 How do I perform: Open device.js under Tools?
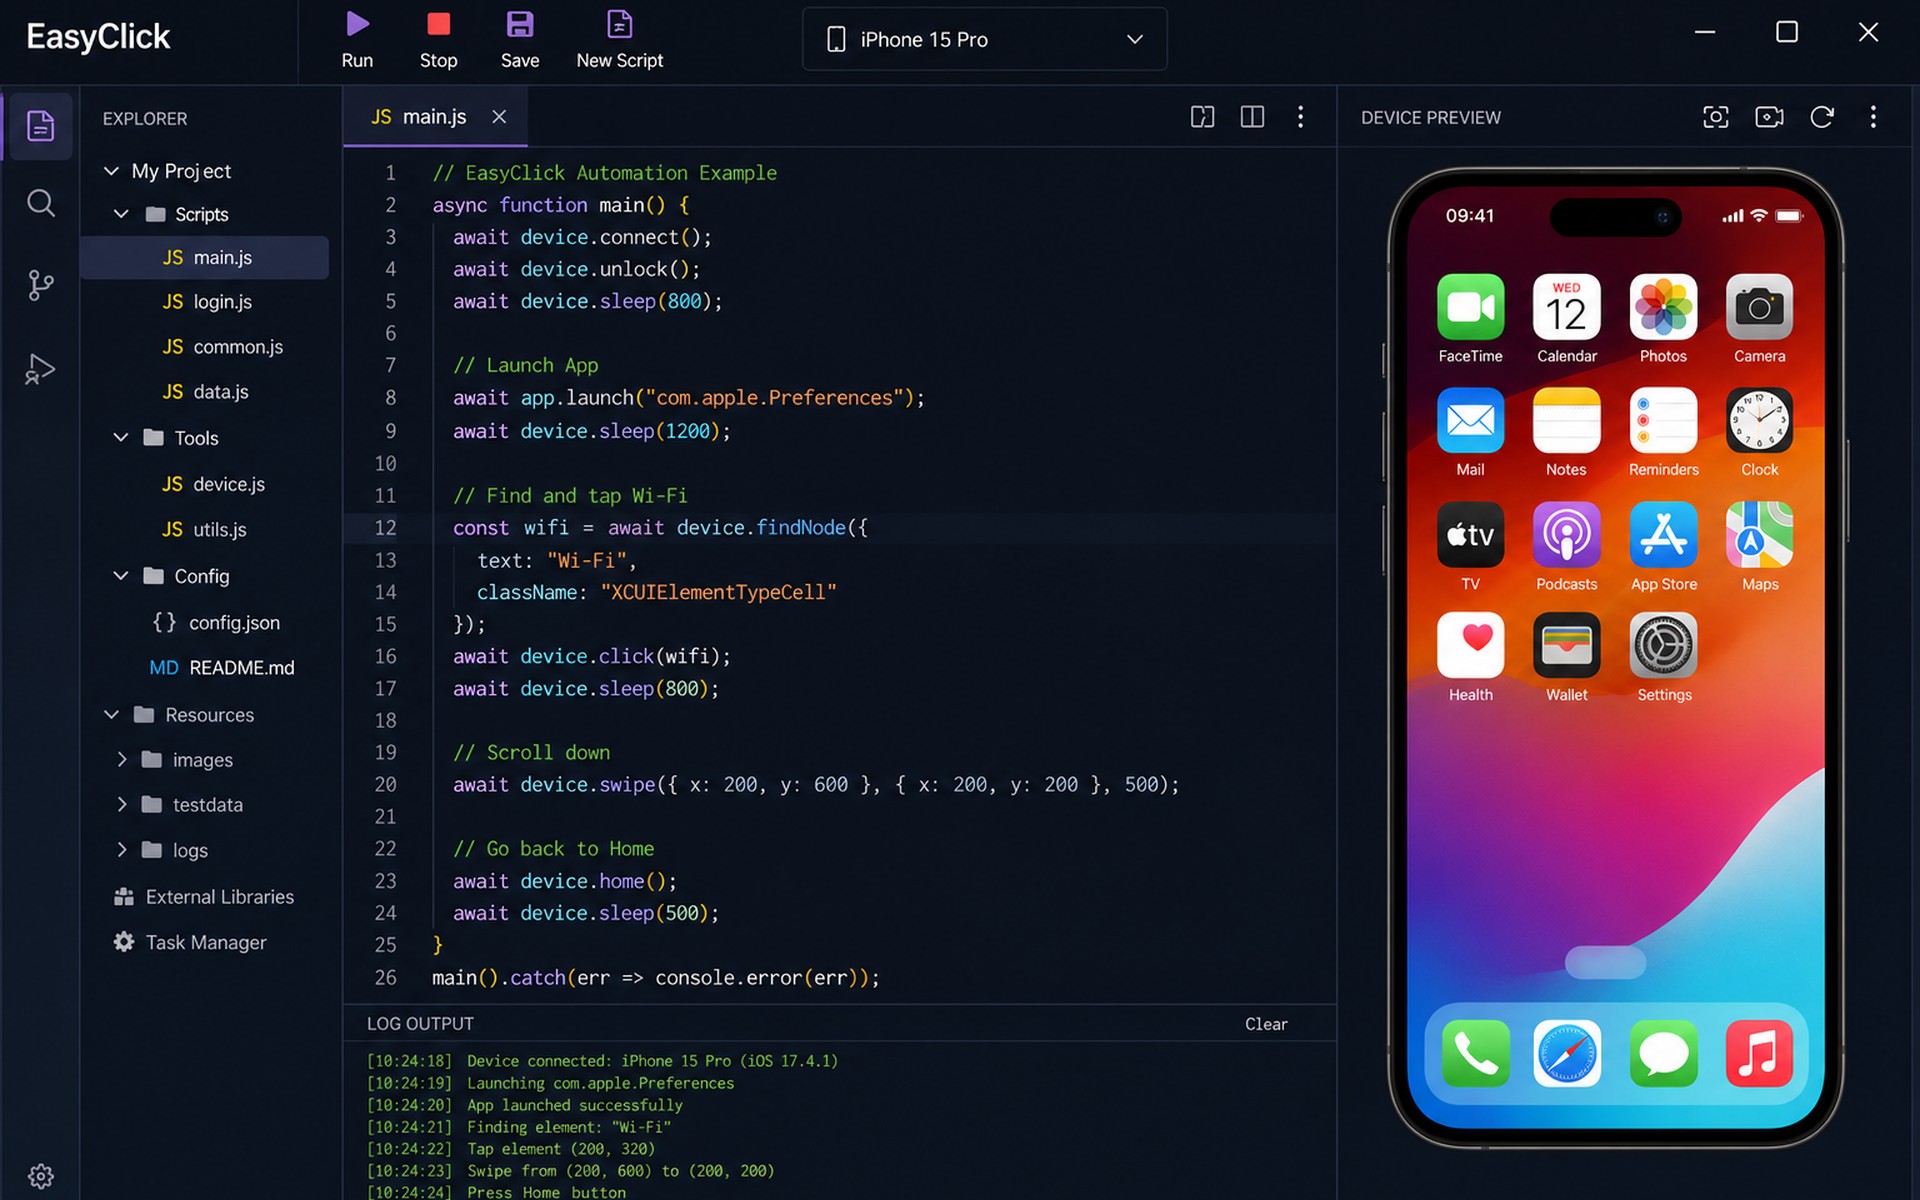tap(213, 484)
